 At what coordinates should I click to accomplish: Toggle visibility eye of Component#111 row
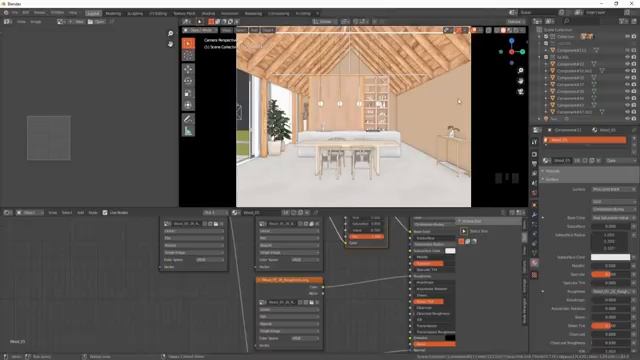point(627,50)
